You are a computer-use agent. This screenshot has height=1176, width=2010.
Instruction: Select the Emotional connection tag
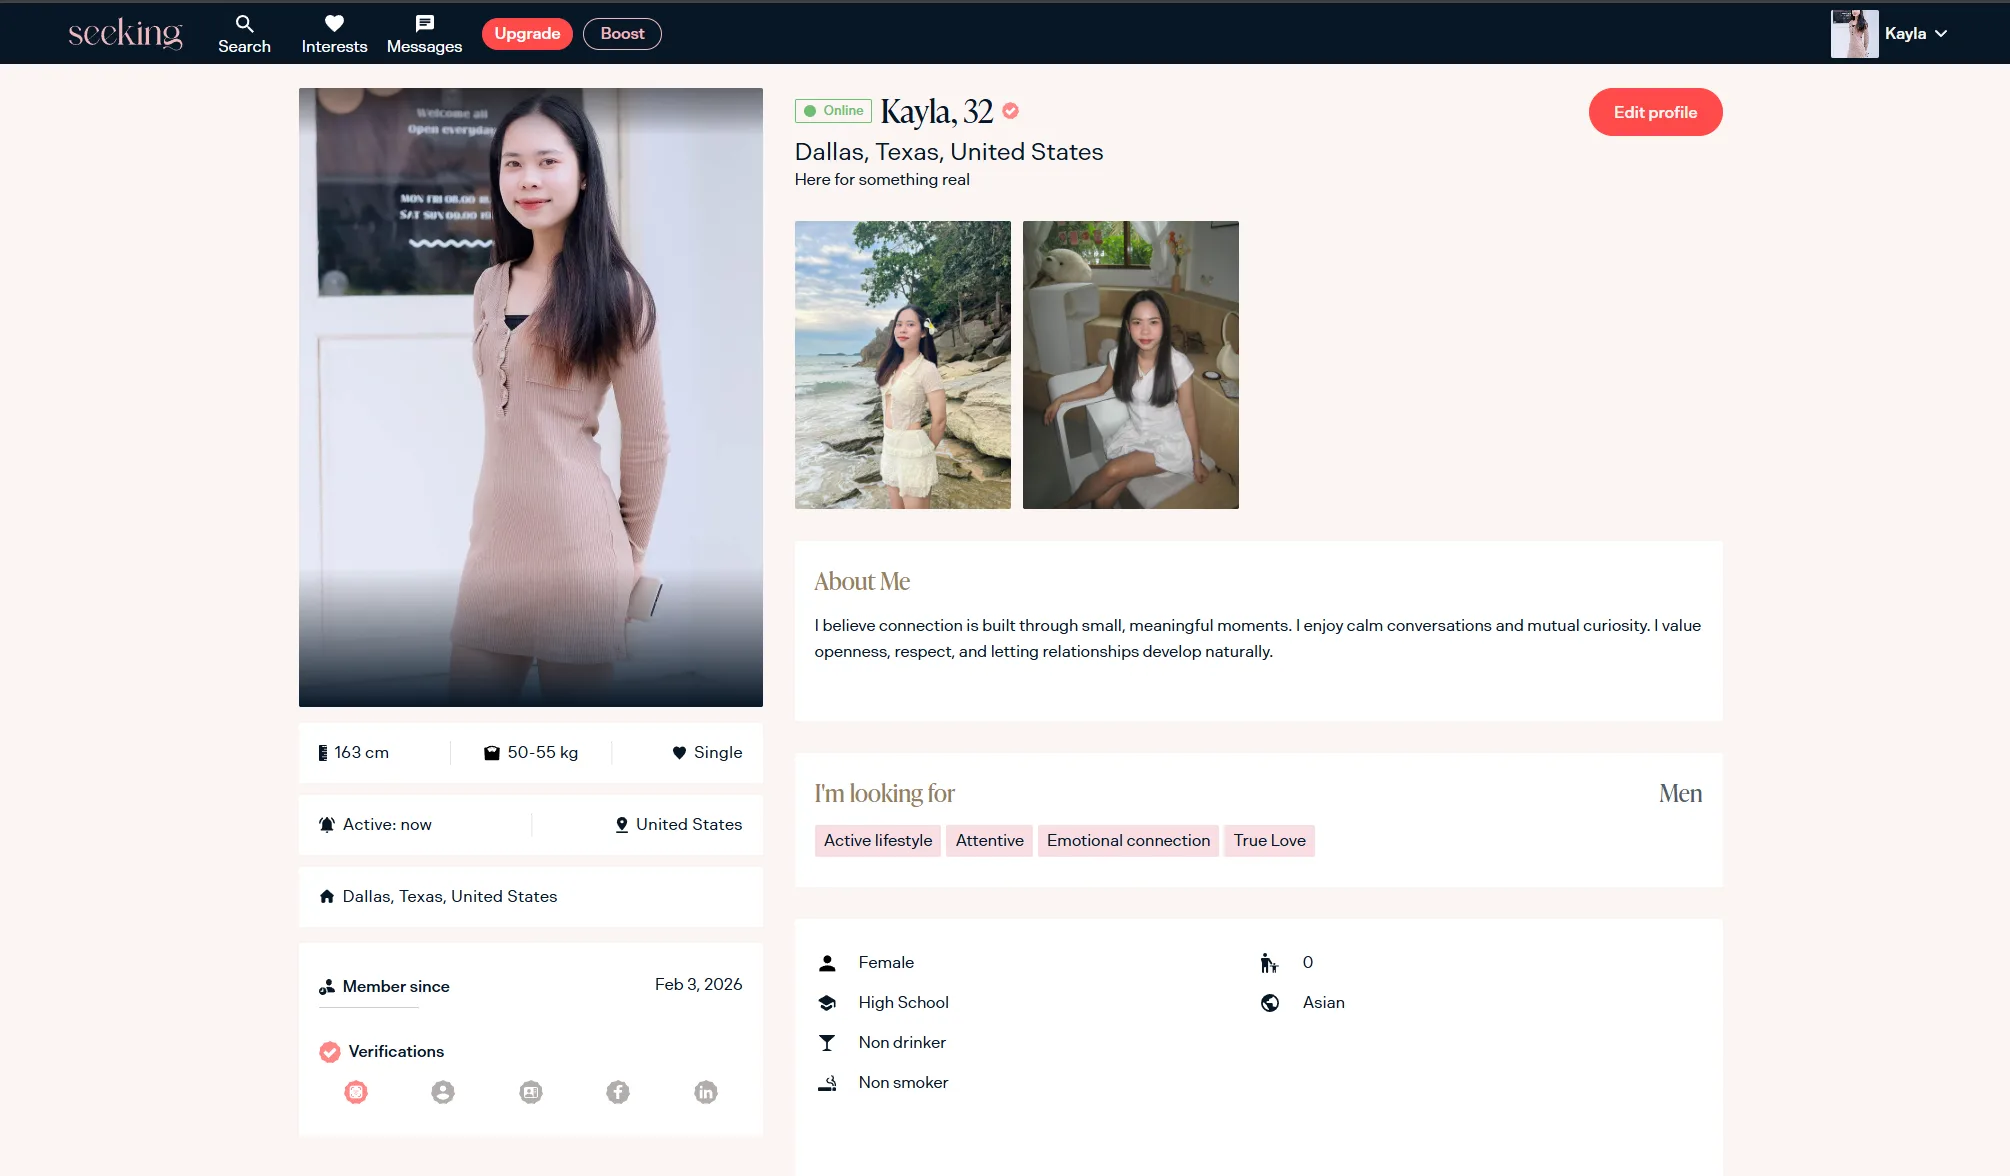1128,840
